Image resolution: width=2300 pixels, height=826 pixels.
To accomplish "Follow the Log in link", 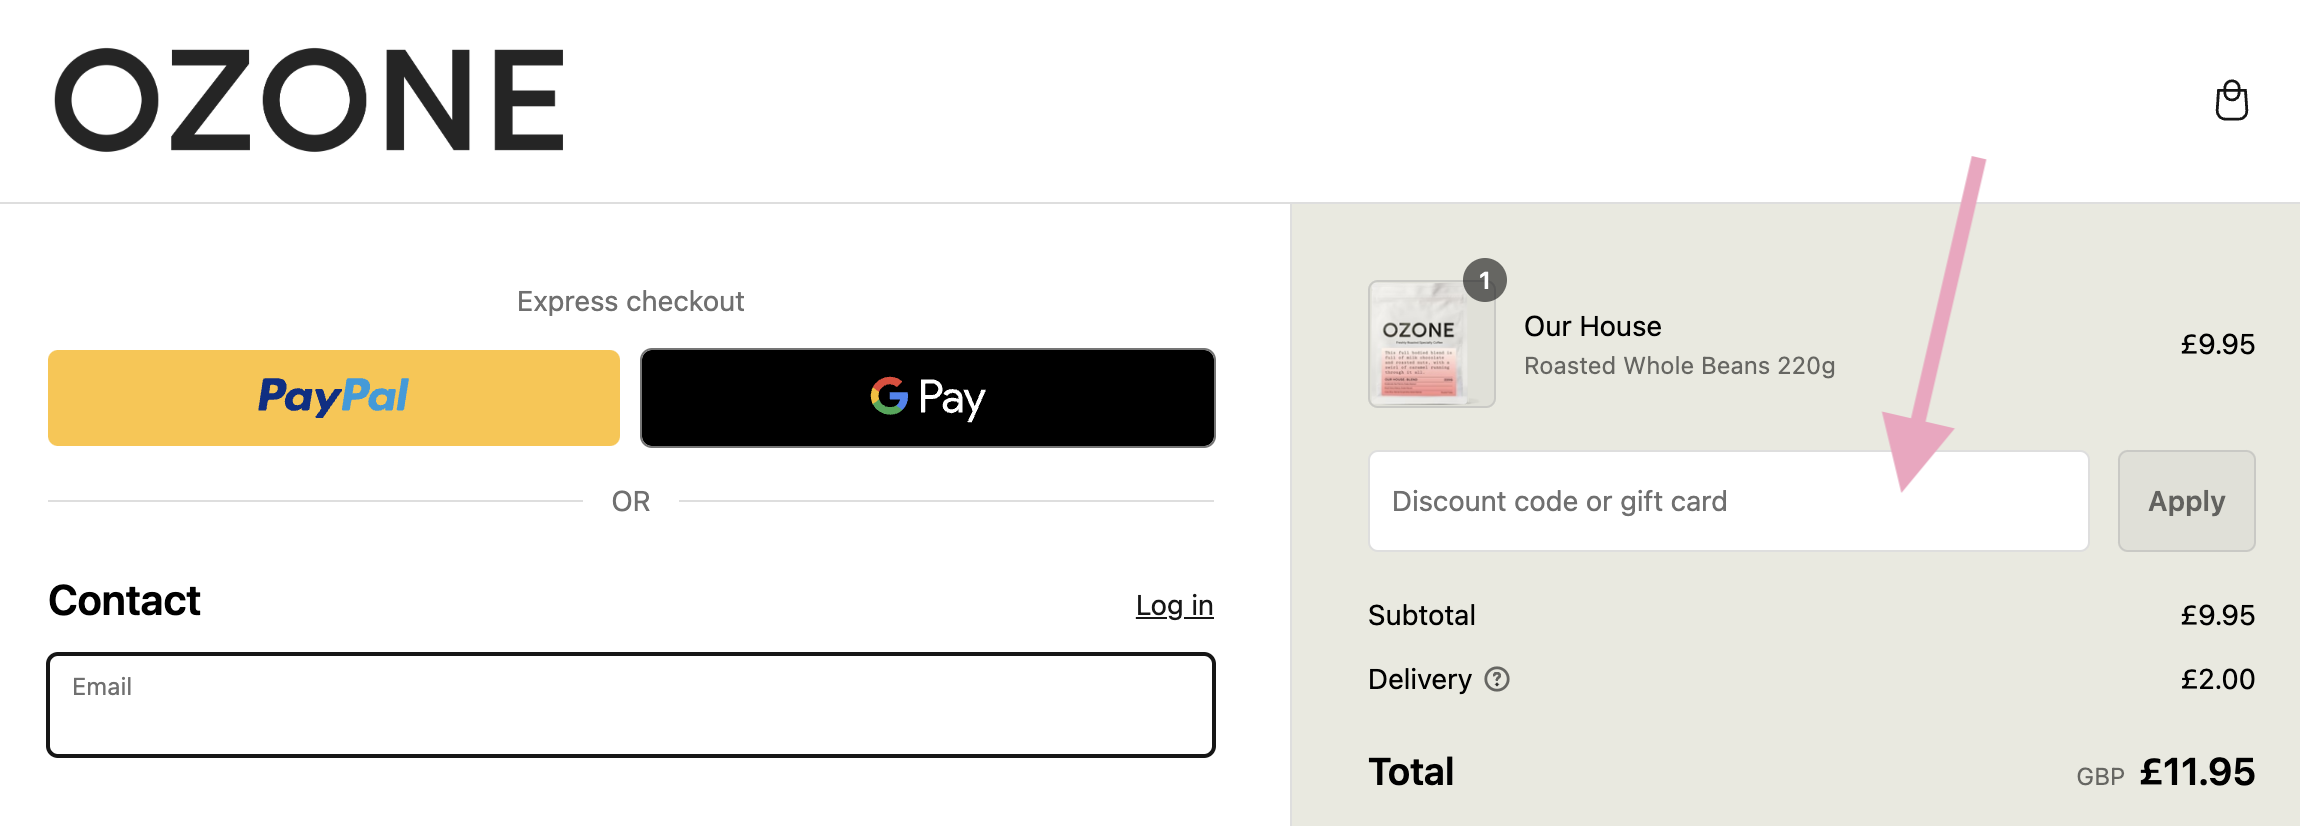I will [1174, 605].
